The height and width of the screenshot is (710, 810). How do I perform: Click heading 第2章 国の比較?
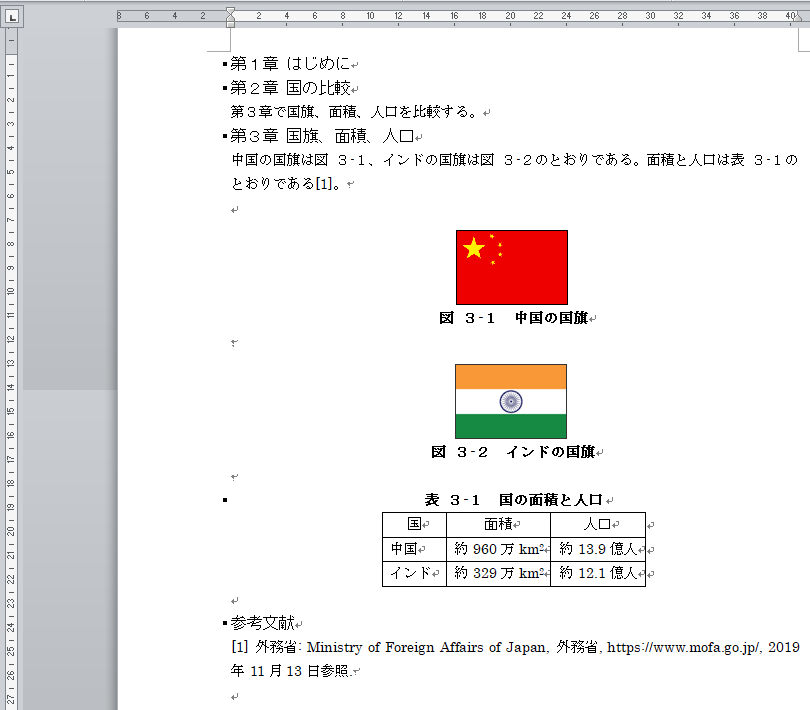pyautogui.click(x=290, y=88)
